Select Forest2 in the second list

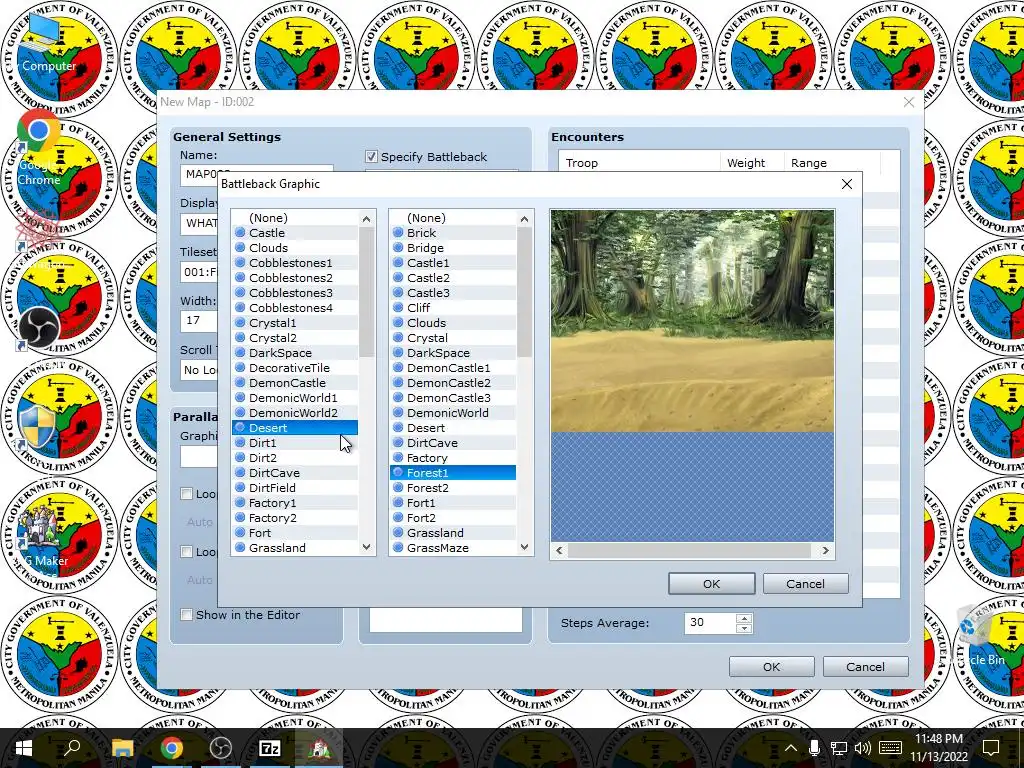(x=453, y=488)
